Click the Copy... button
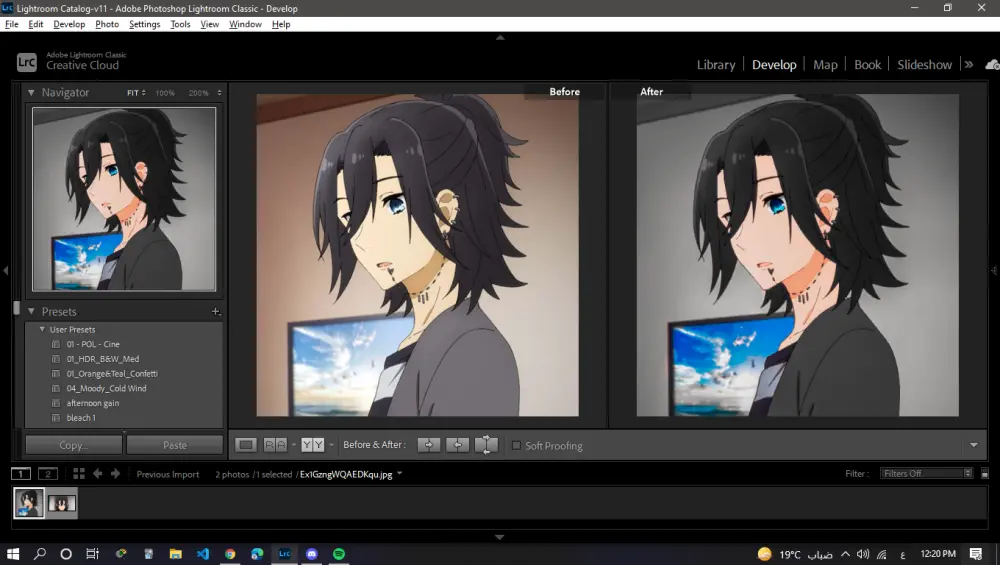Viewport: 1000px width, 565px height. point(73,445)
